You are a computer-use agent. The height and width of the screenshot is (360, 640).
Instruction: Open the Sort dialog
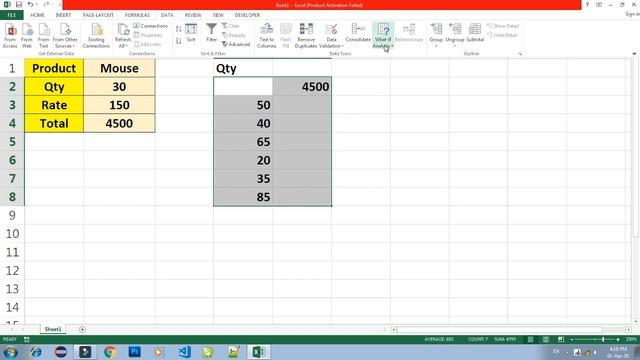click(x=191, y=33)
